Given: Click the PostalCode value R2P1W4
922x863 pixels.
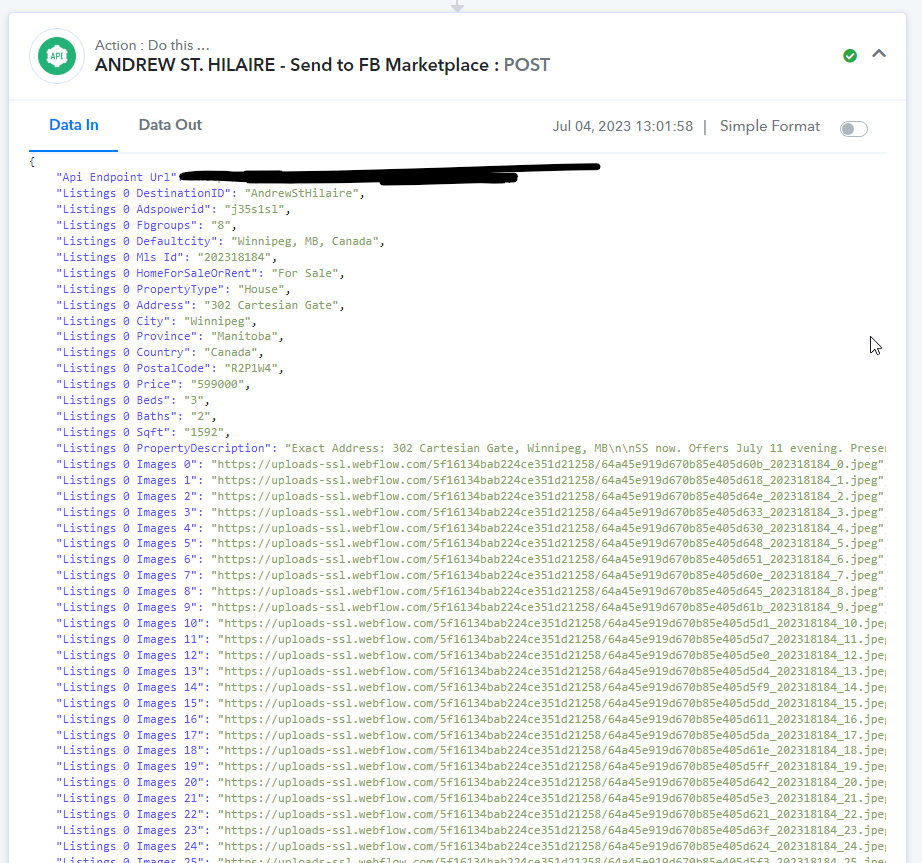Looking at the screenshot, I should coord(251,368).
